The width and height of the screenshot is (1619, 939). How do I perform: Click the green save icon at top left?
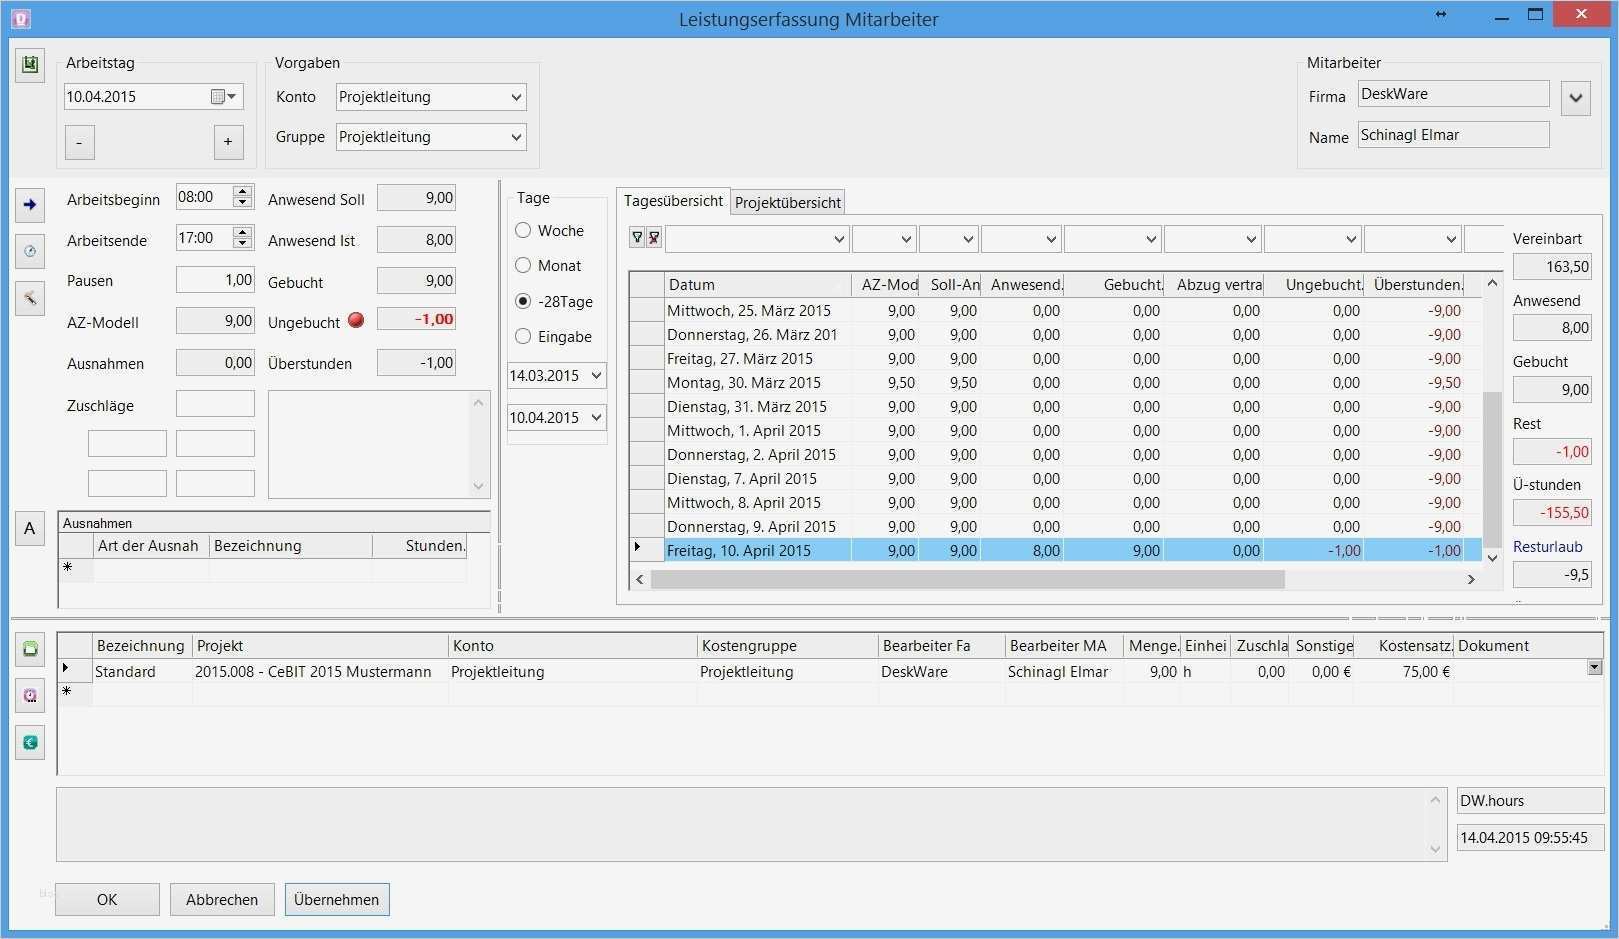click(30, 65)
